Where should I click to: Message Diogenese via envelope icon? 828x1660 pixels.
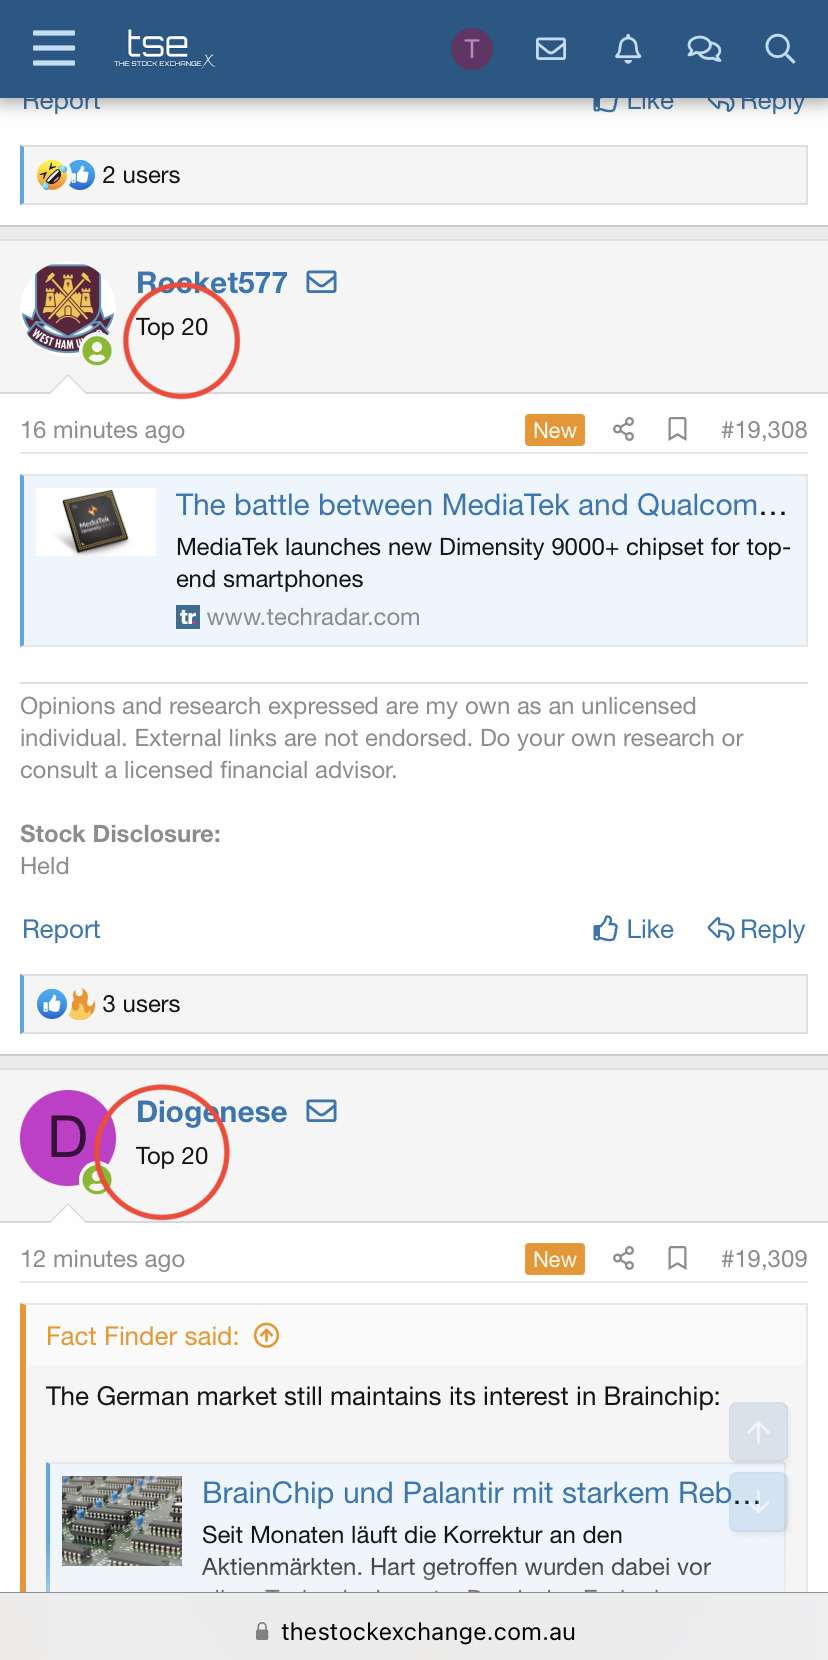tap(321, 1112)
